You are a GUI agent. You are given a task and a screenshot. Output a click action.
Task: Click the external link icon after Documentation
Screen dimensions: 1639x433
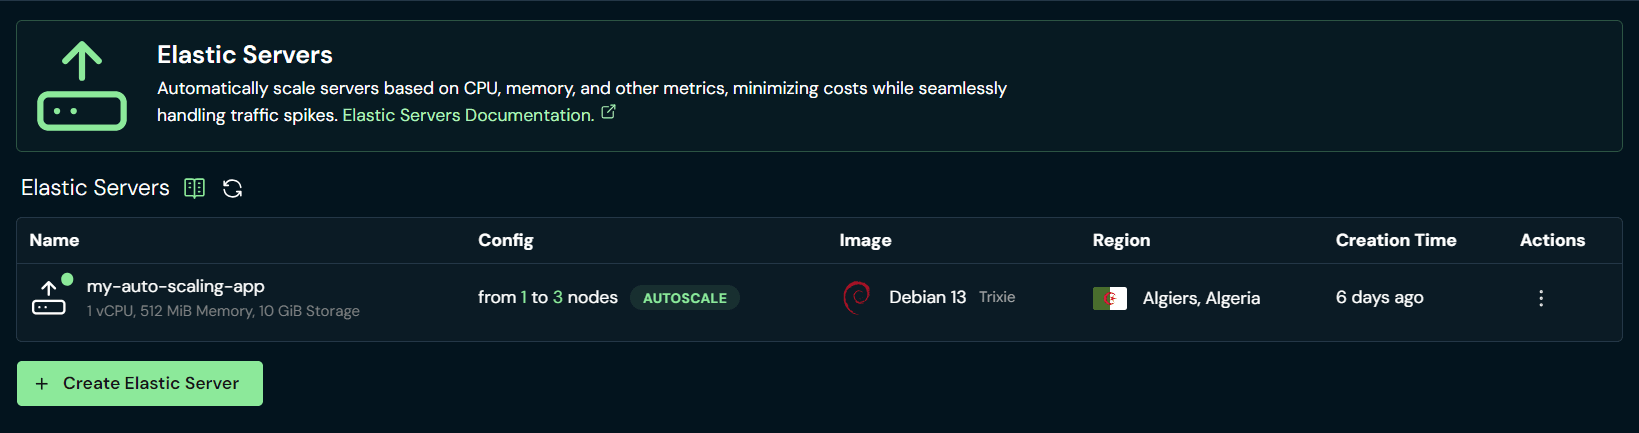coord(608,113)
